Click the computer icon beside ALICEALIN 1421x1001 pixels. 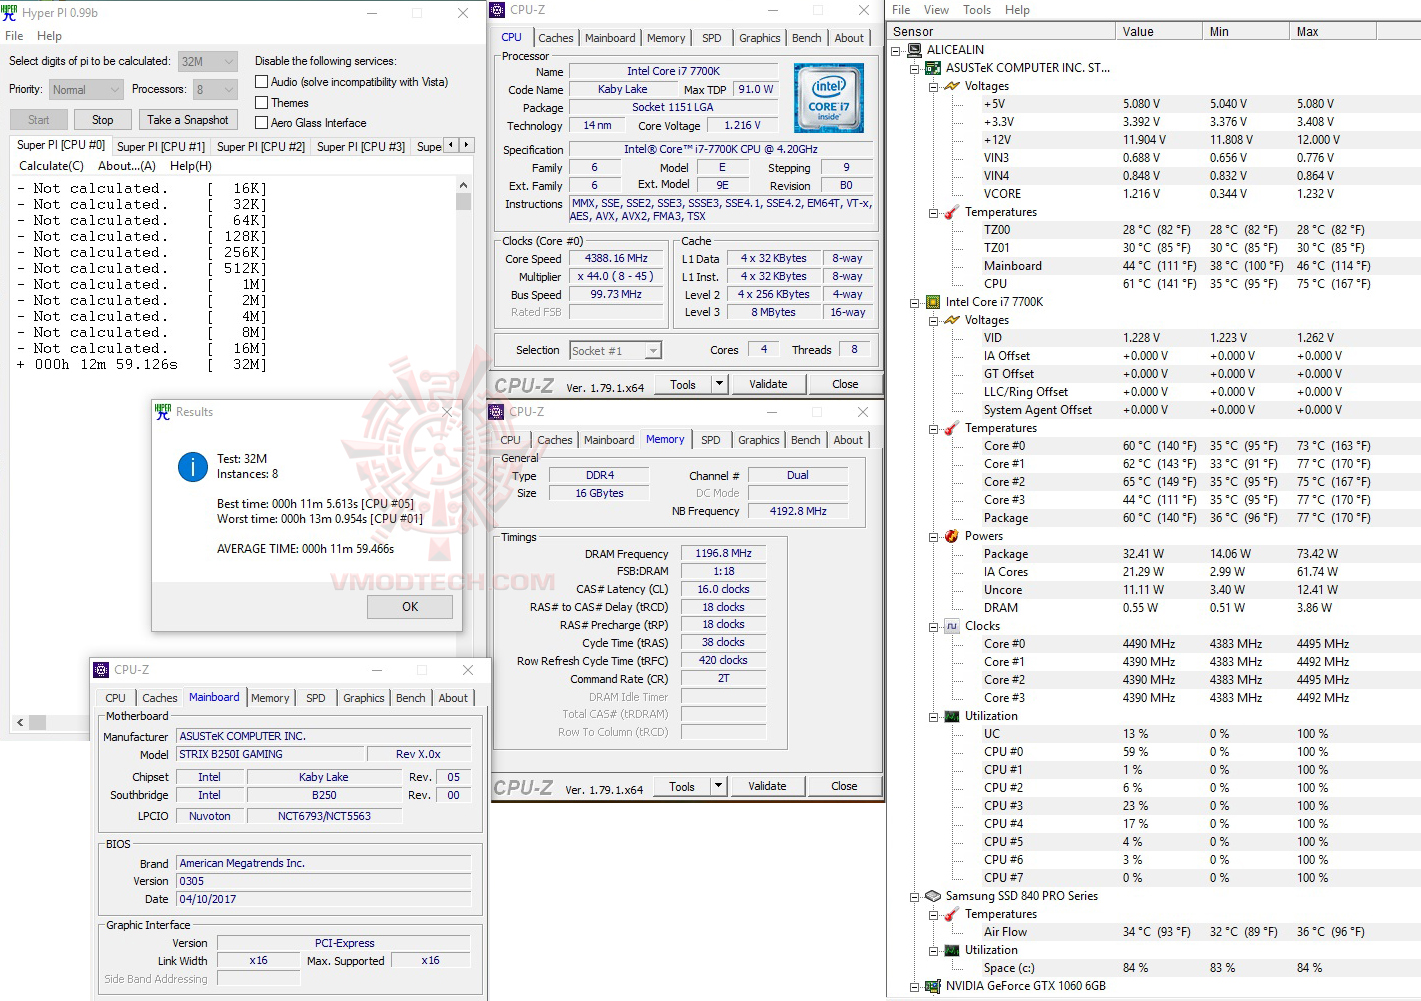pos(914,50)
